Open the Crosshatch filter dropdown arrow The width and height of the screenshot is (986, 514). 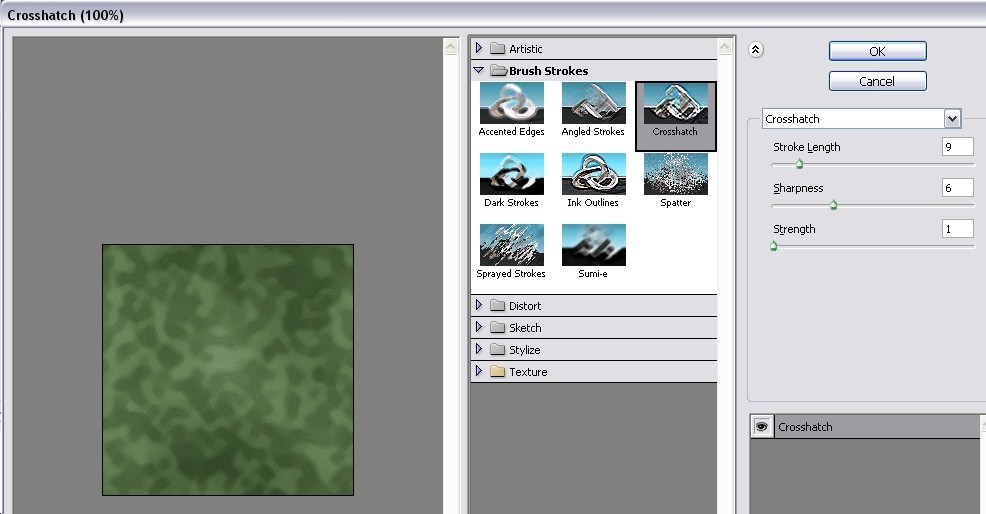952,118
